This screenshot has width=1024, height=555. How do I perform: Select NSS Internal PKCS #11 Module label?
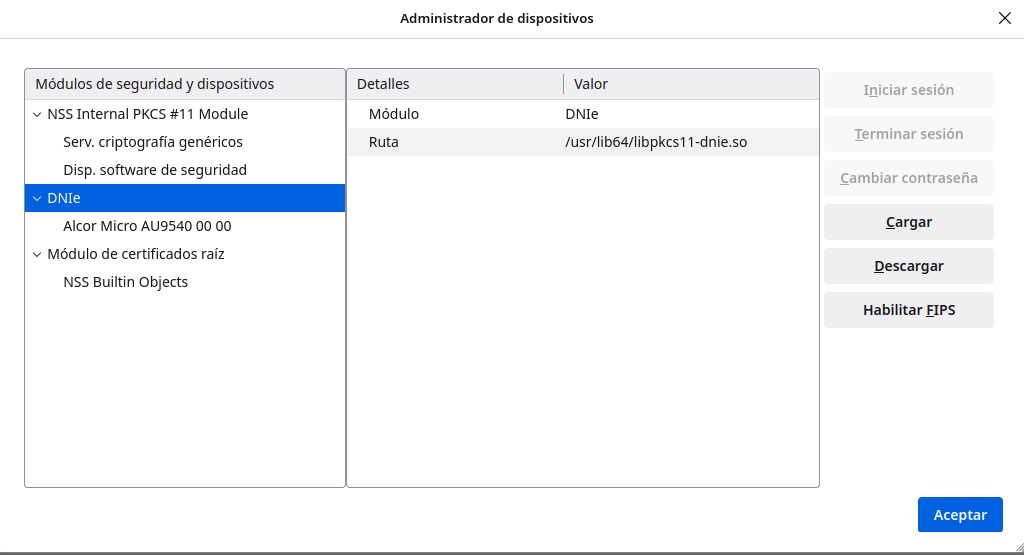click(148, 114)
